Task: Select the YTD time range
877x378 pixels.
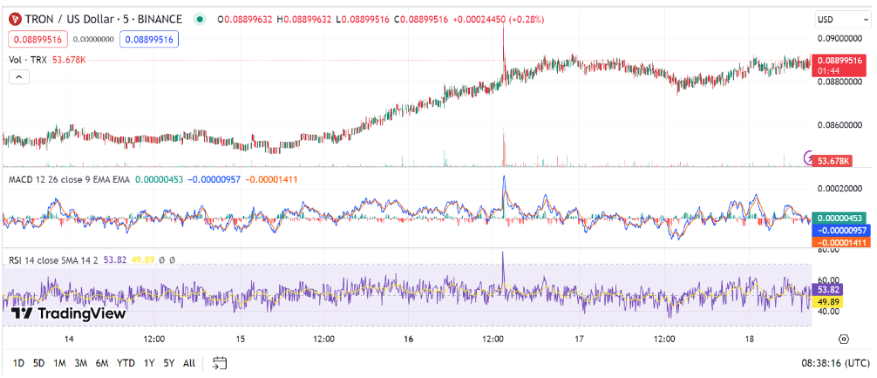Action: tap(125, 363)
